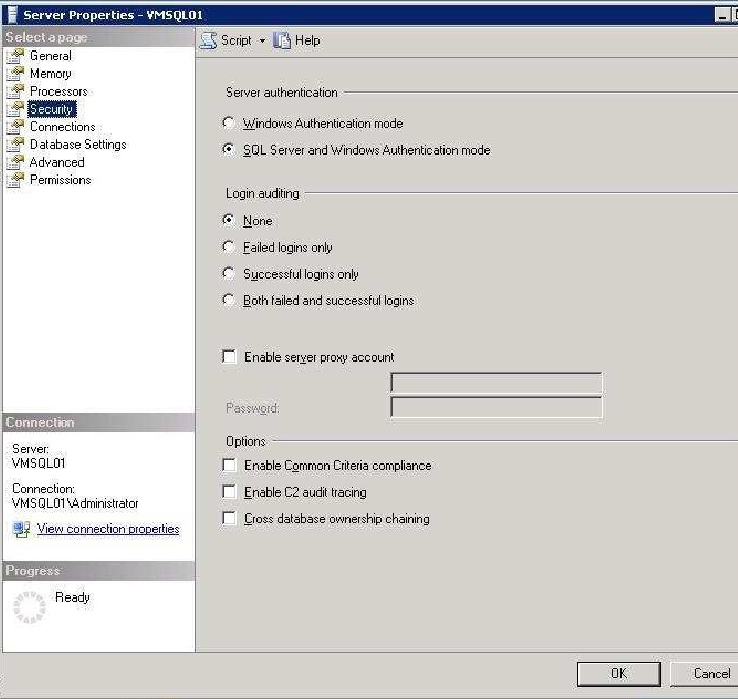Choose Failed logins only auditing
738x699 pixels.
coord(229,247)
